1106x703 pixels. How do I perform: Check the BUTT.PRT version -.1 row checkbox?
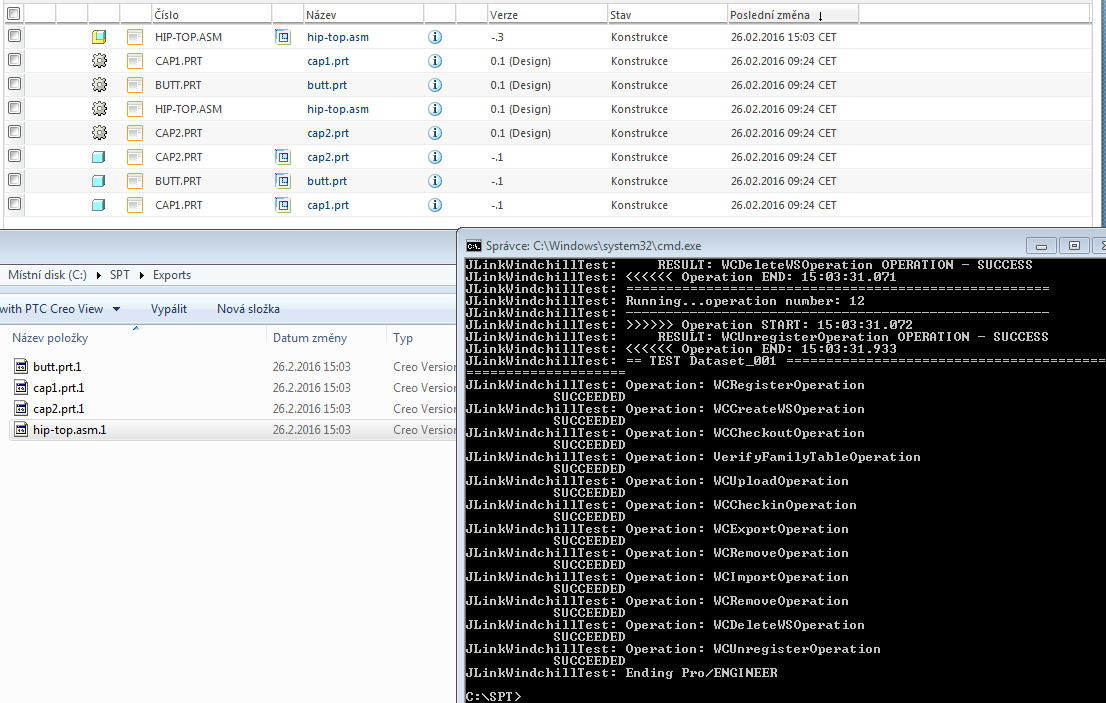[14, 180]
